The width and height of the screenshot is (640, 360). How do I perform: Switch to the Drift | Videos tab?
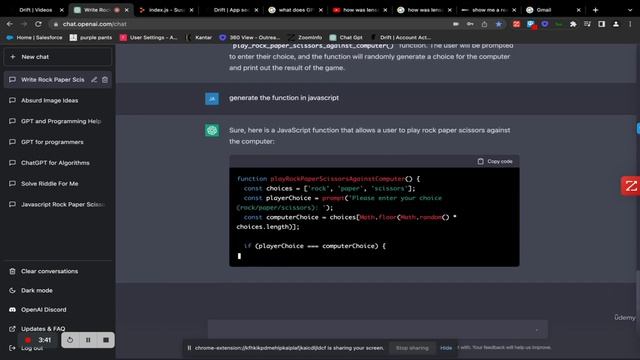click(x=36, y=10)
